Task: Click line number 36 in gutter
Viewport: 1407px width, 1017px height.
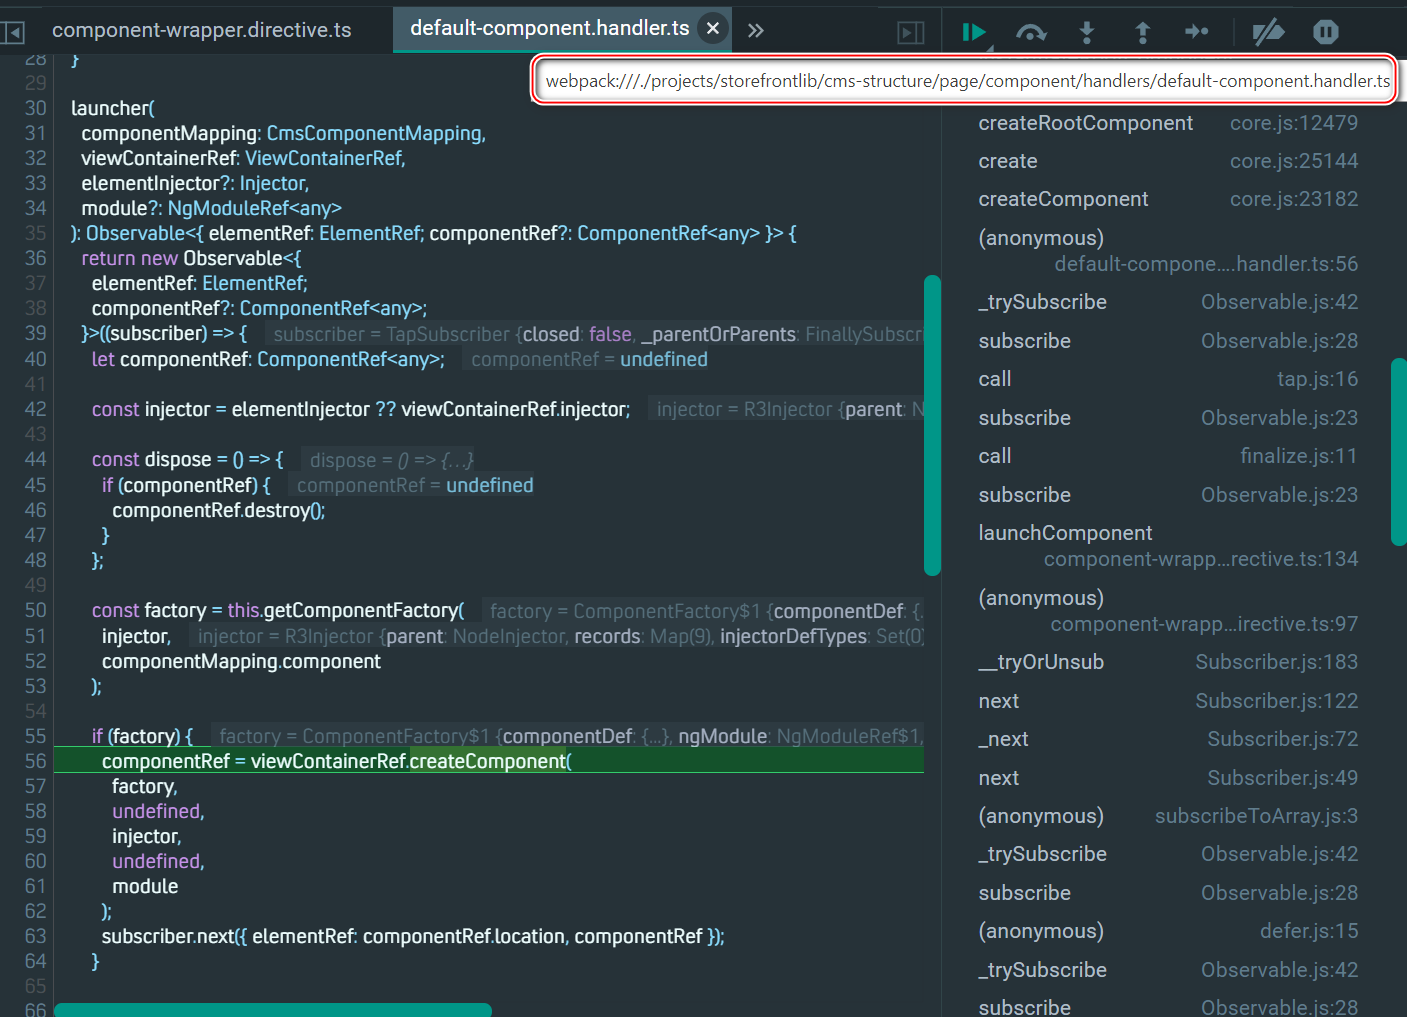Action: [x=35, y=258]
